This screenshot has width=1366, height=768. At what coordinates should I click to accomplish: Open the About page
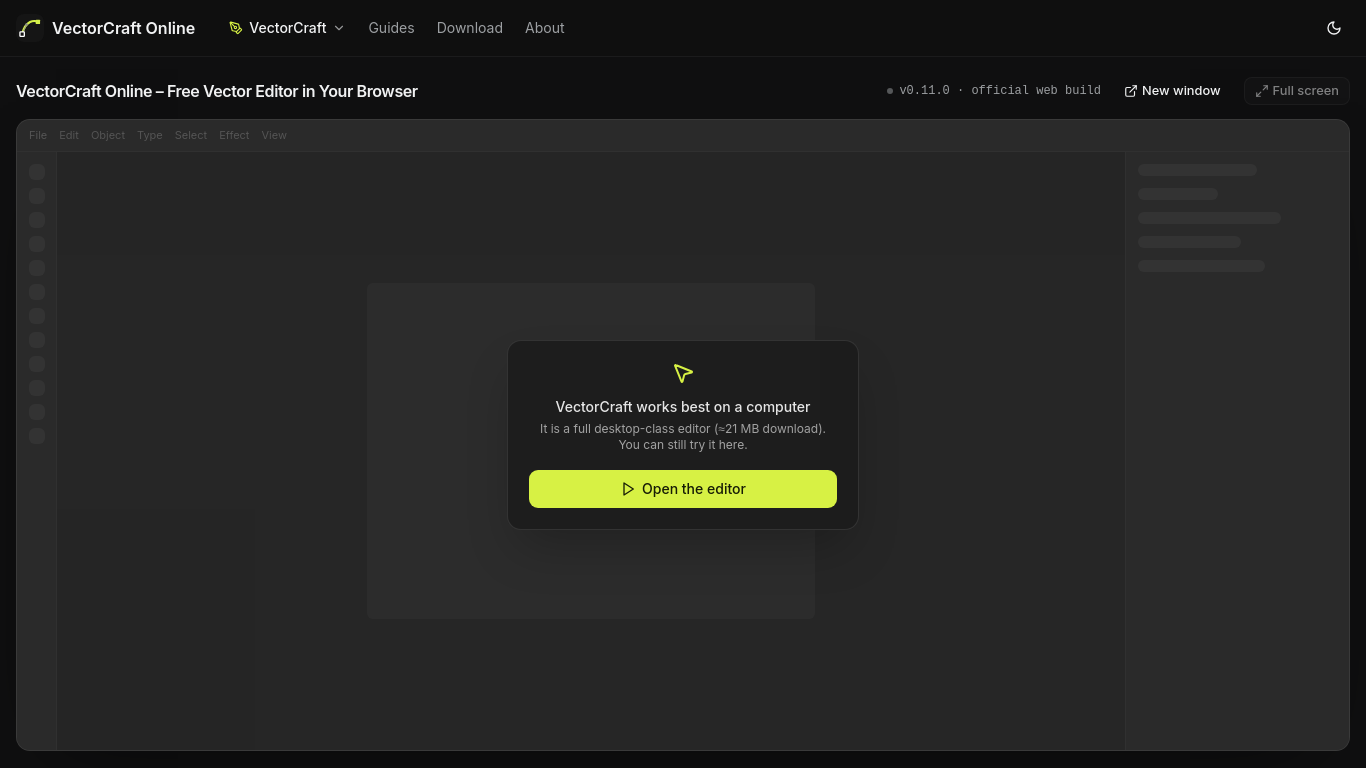[545, 28]
